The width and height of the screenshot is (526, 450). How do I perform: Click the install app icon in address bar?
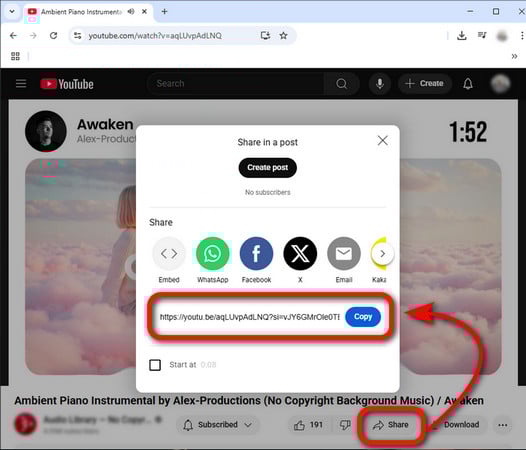click(265, 36)
